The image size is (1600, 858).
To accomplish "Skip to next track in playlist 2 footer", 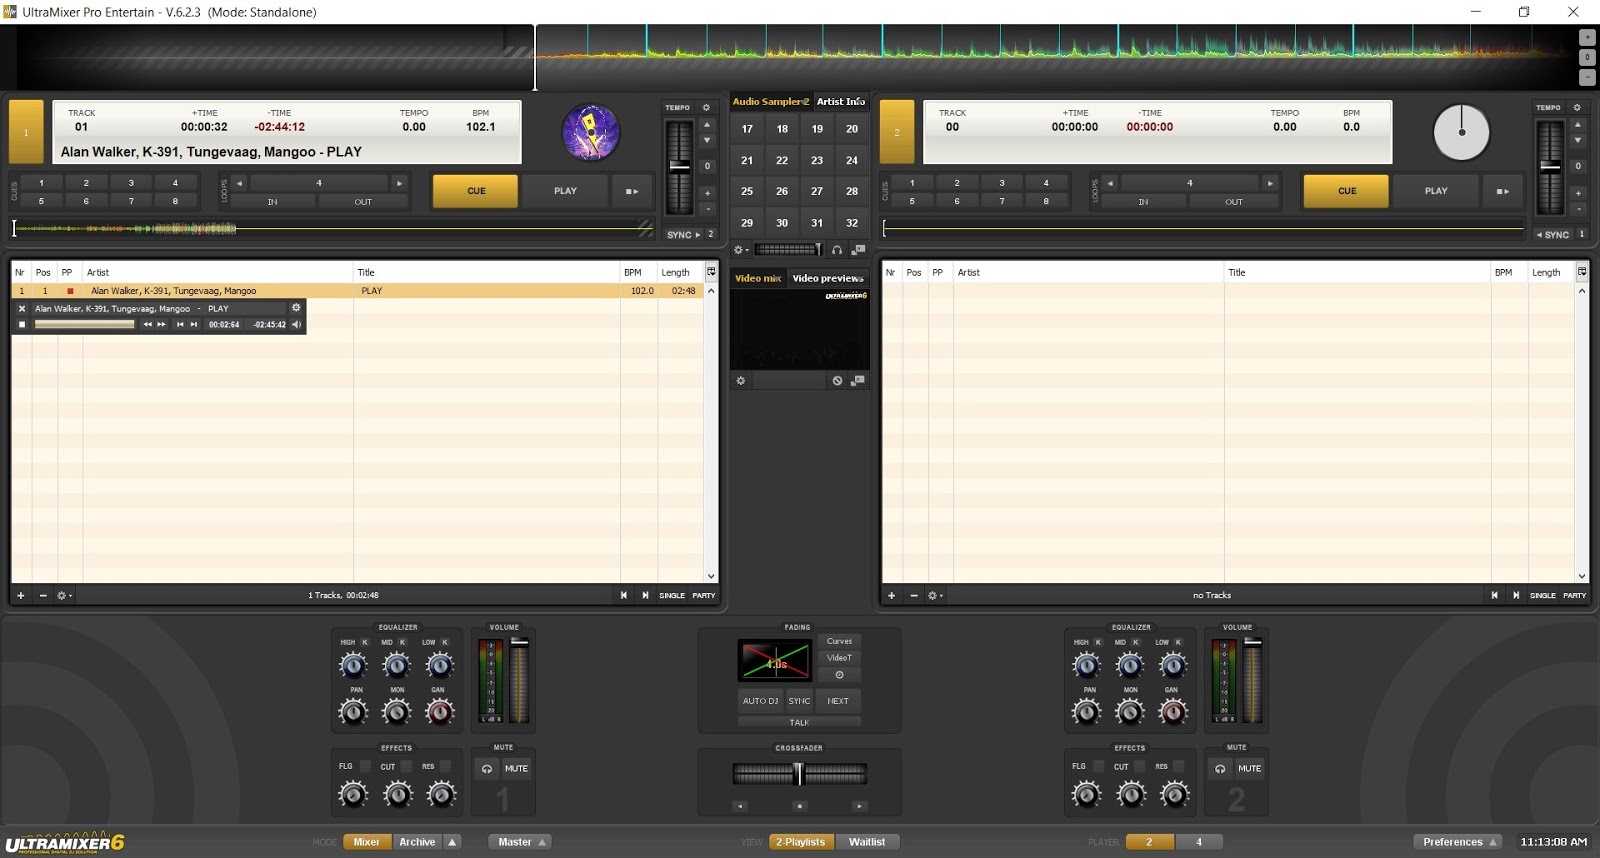I will click(1516, 595).
